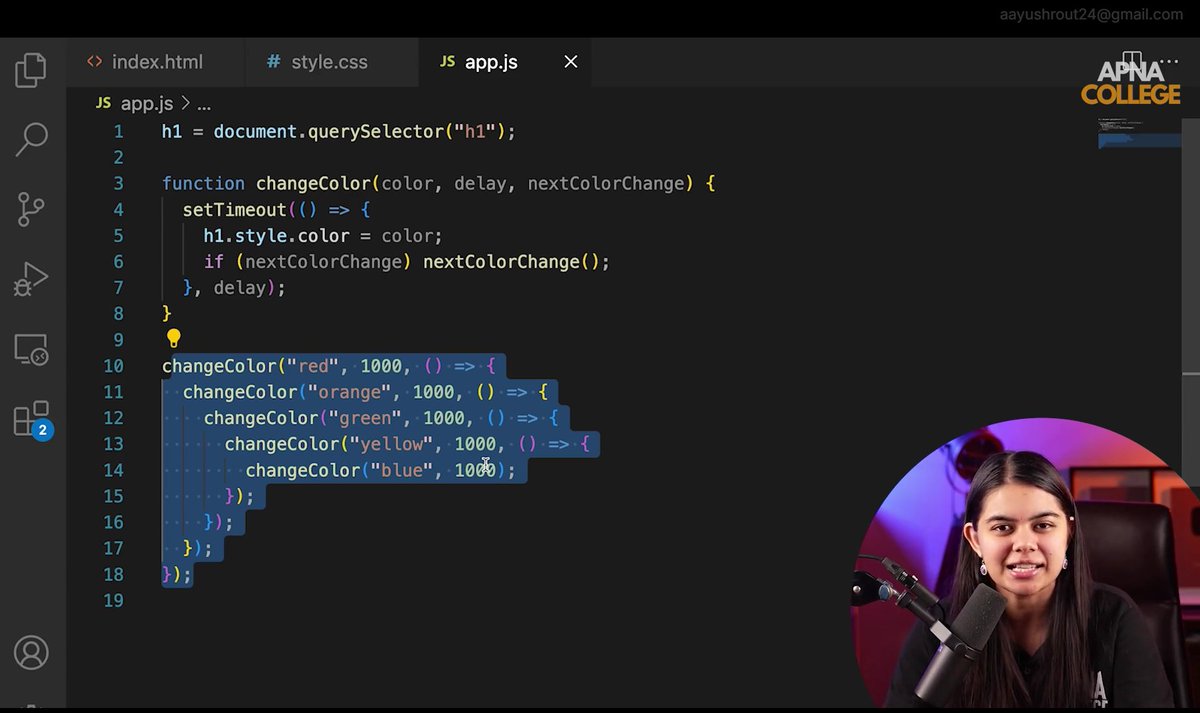Open the Remote Explorer icon
The width and height of the screenshot is (1200, 713).
pos(31,349)
